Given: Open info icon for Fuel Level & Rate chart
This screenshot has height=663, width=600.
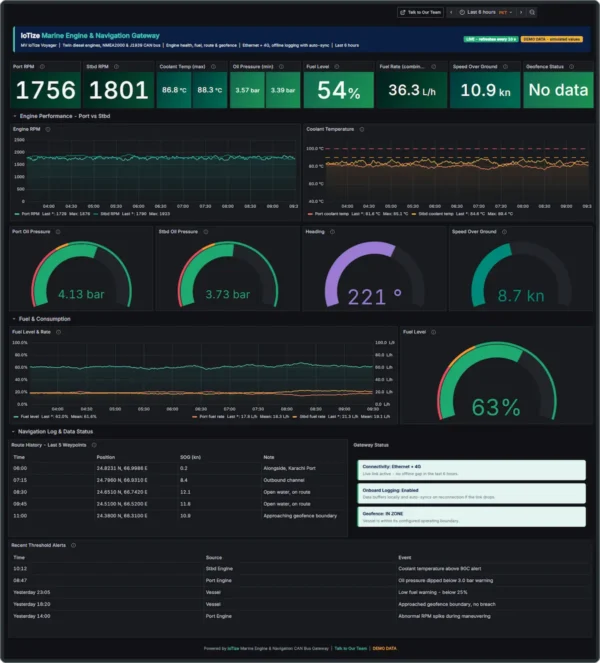Looking at the screenshot, I should [x=58, y=332].
